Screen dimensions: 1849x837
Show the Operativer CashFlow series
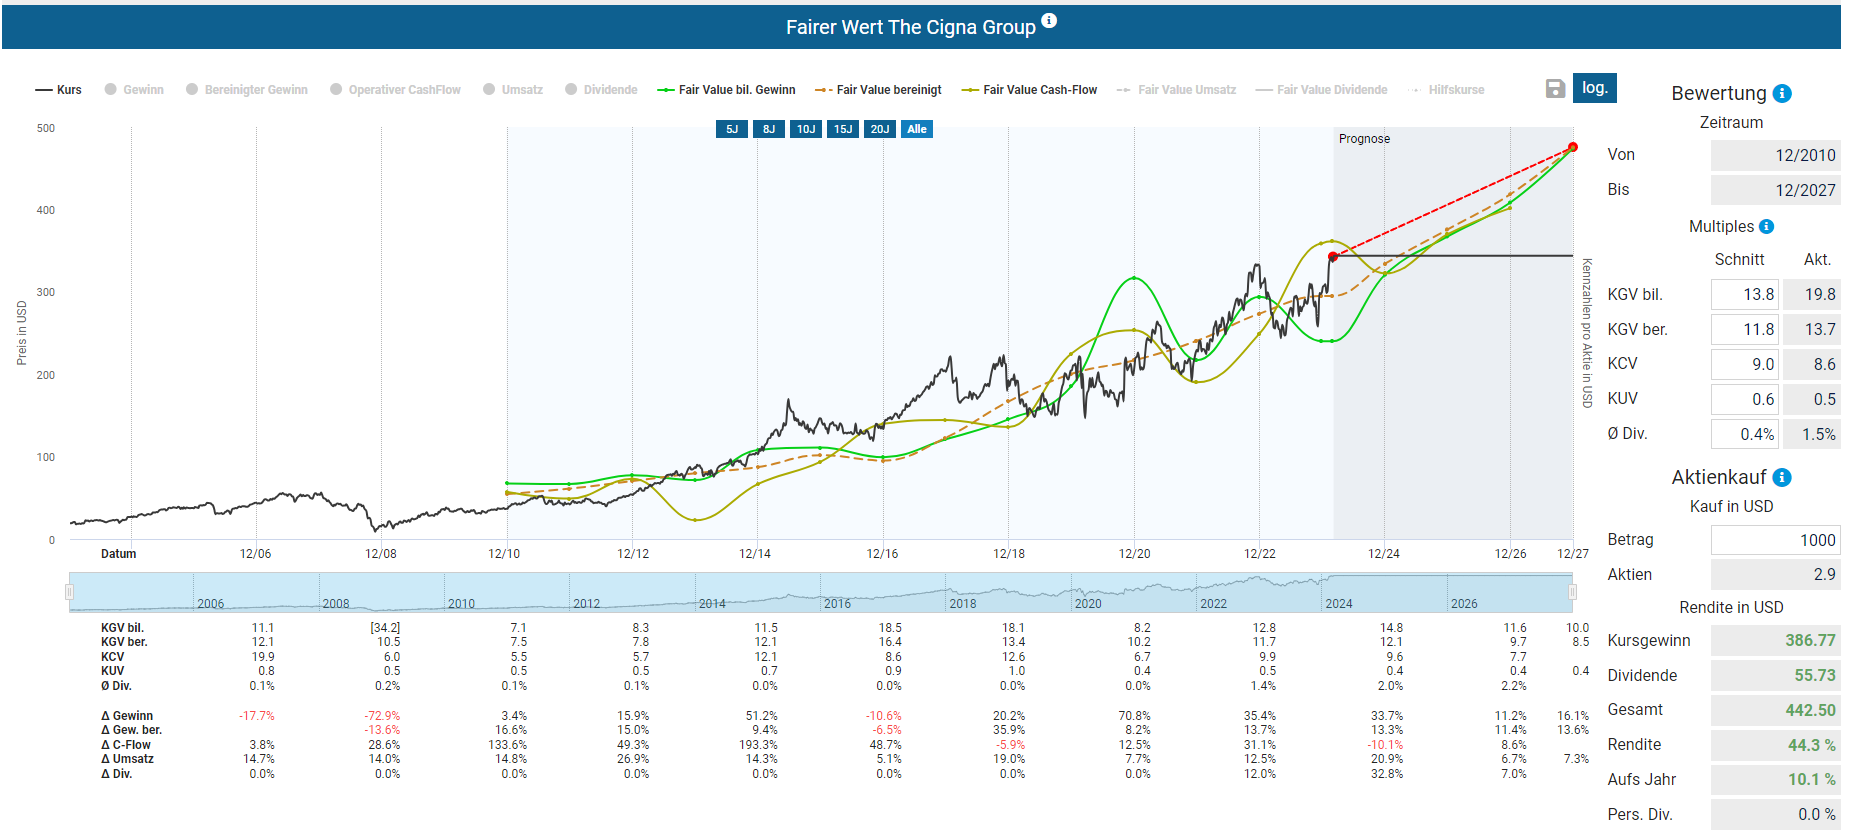click(395, 90)
